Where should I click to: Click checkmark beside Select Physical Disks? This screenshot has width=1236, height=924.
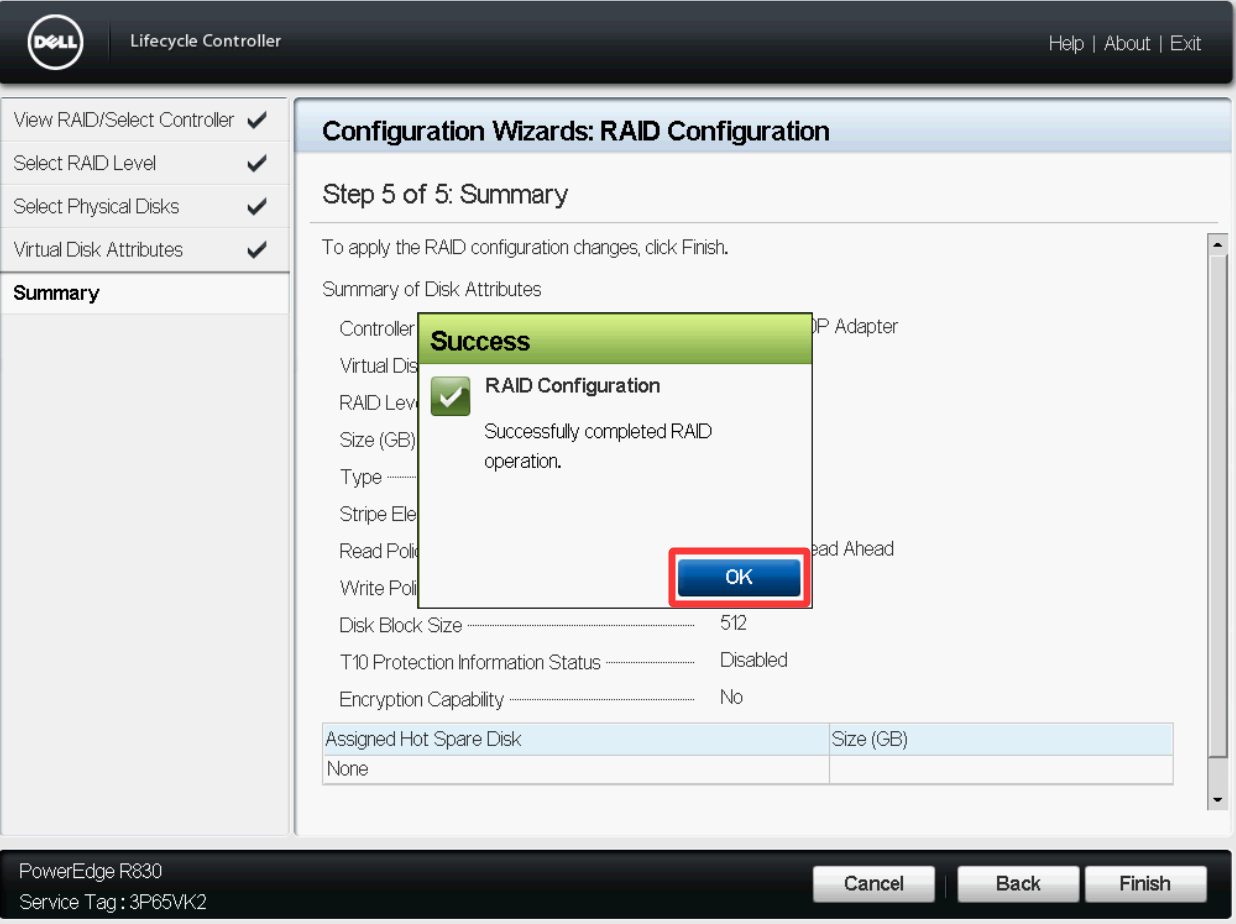(257, 207)
